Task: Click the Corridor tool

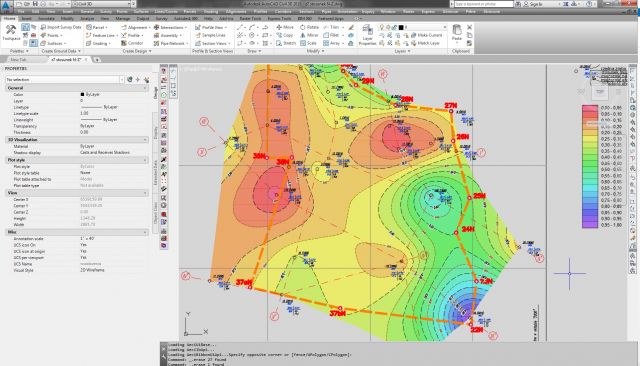Action: pyautogui.click(x=132, y=43)
